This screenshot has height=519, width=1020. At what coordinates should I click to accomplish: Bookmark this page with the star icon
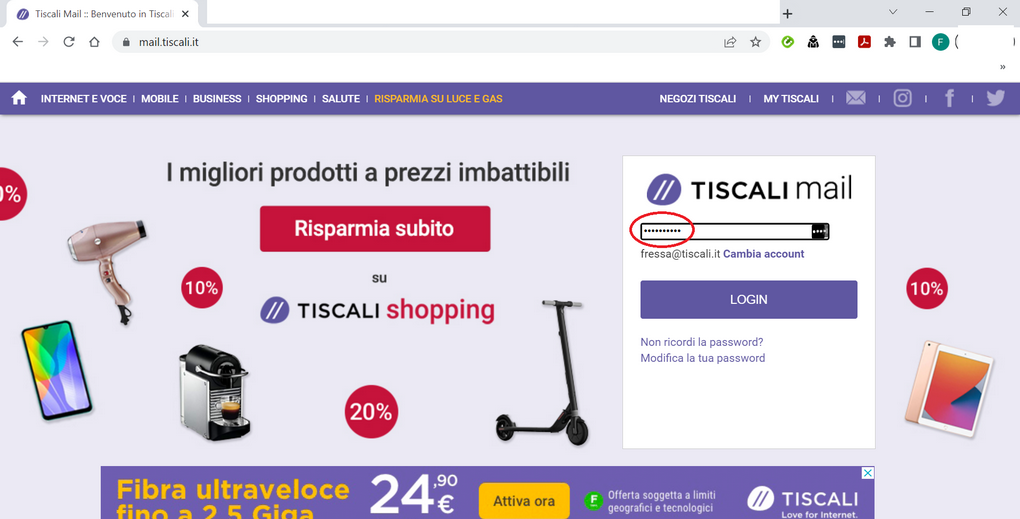point(755,42)
